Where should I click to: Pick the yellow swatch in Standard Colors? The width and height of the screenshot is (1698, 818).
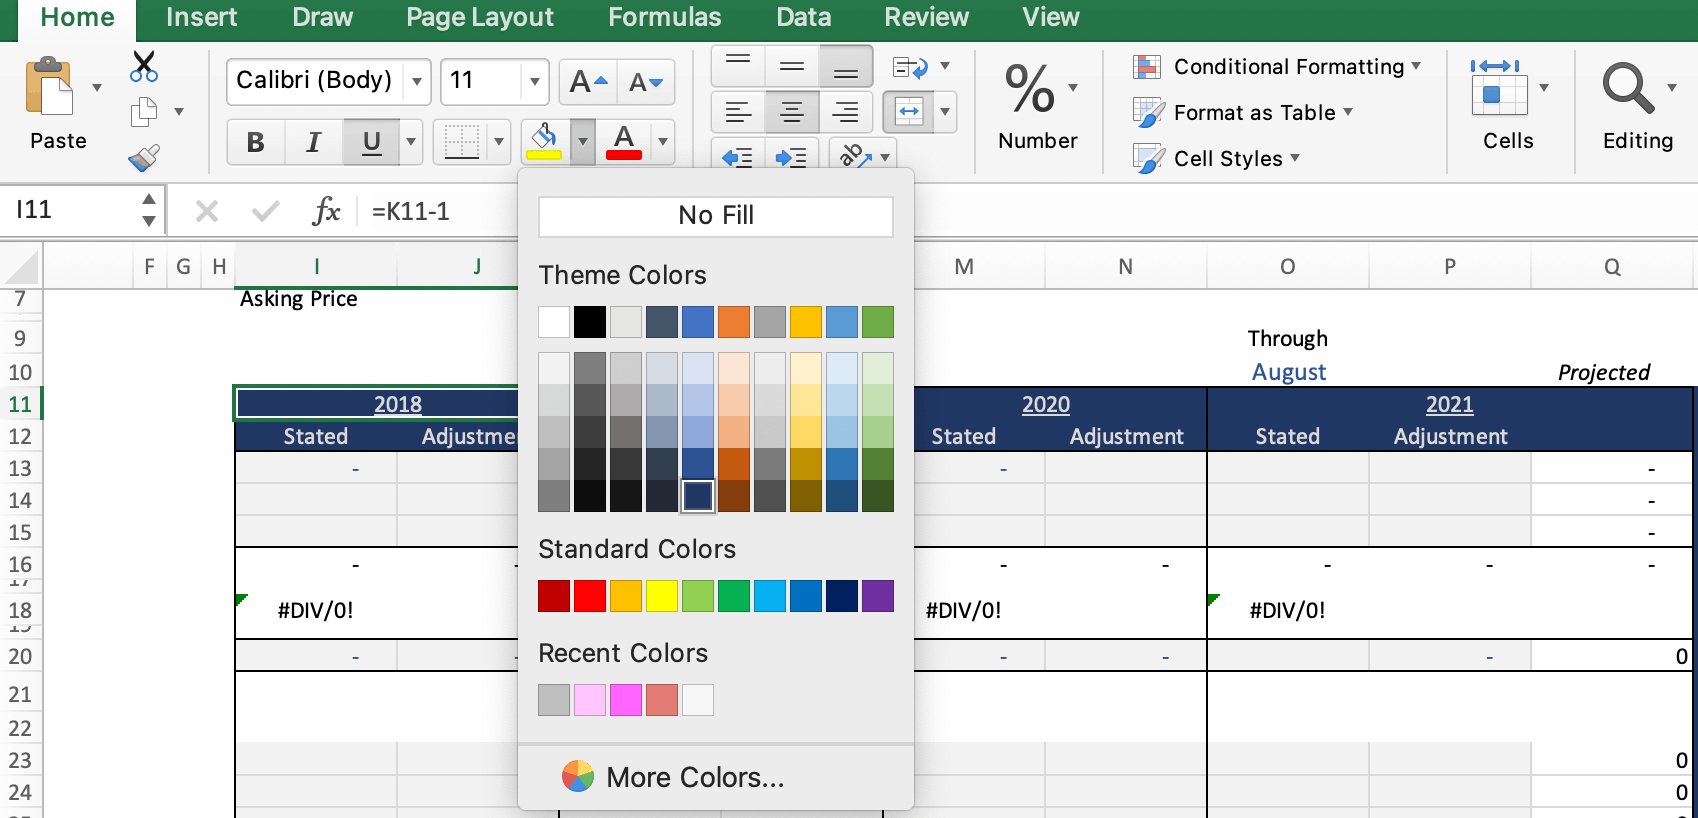(662, 596)
